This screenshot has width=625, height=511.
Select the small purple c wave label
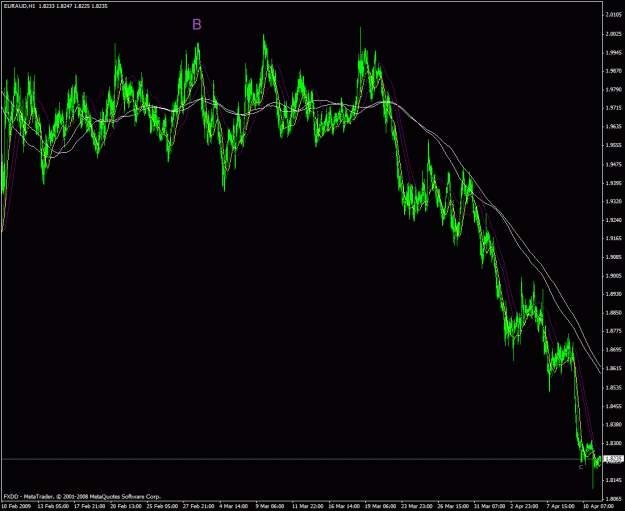pos(581,467)
